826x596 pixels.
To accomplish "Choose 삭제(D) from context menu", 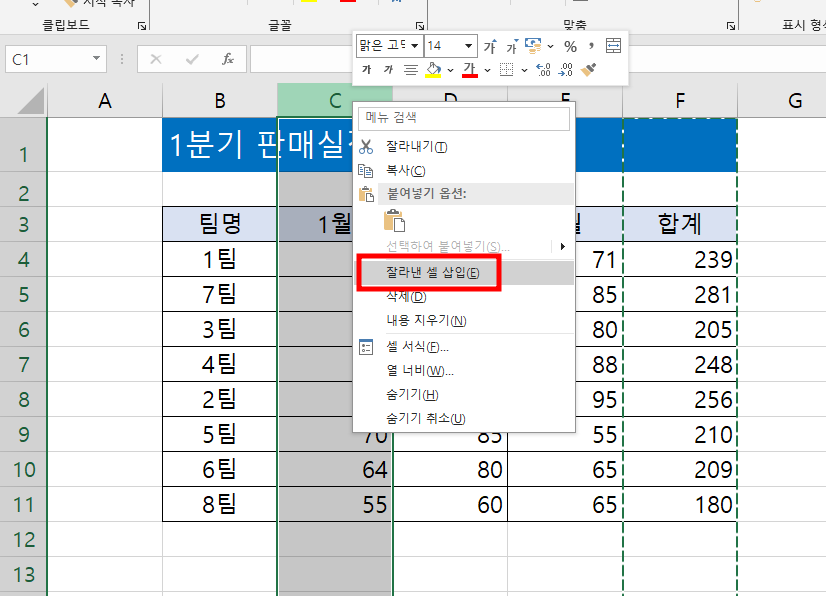I will point(464,297).
